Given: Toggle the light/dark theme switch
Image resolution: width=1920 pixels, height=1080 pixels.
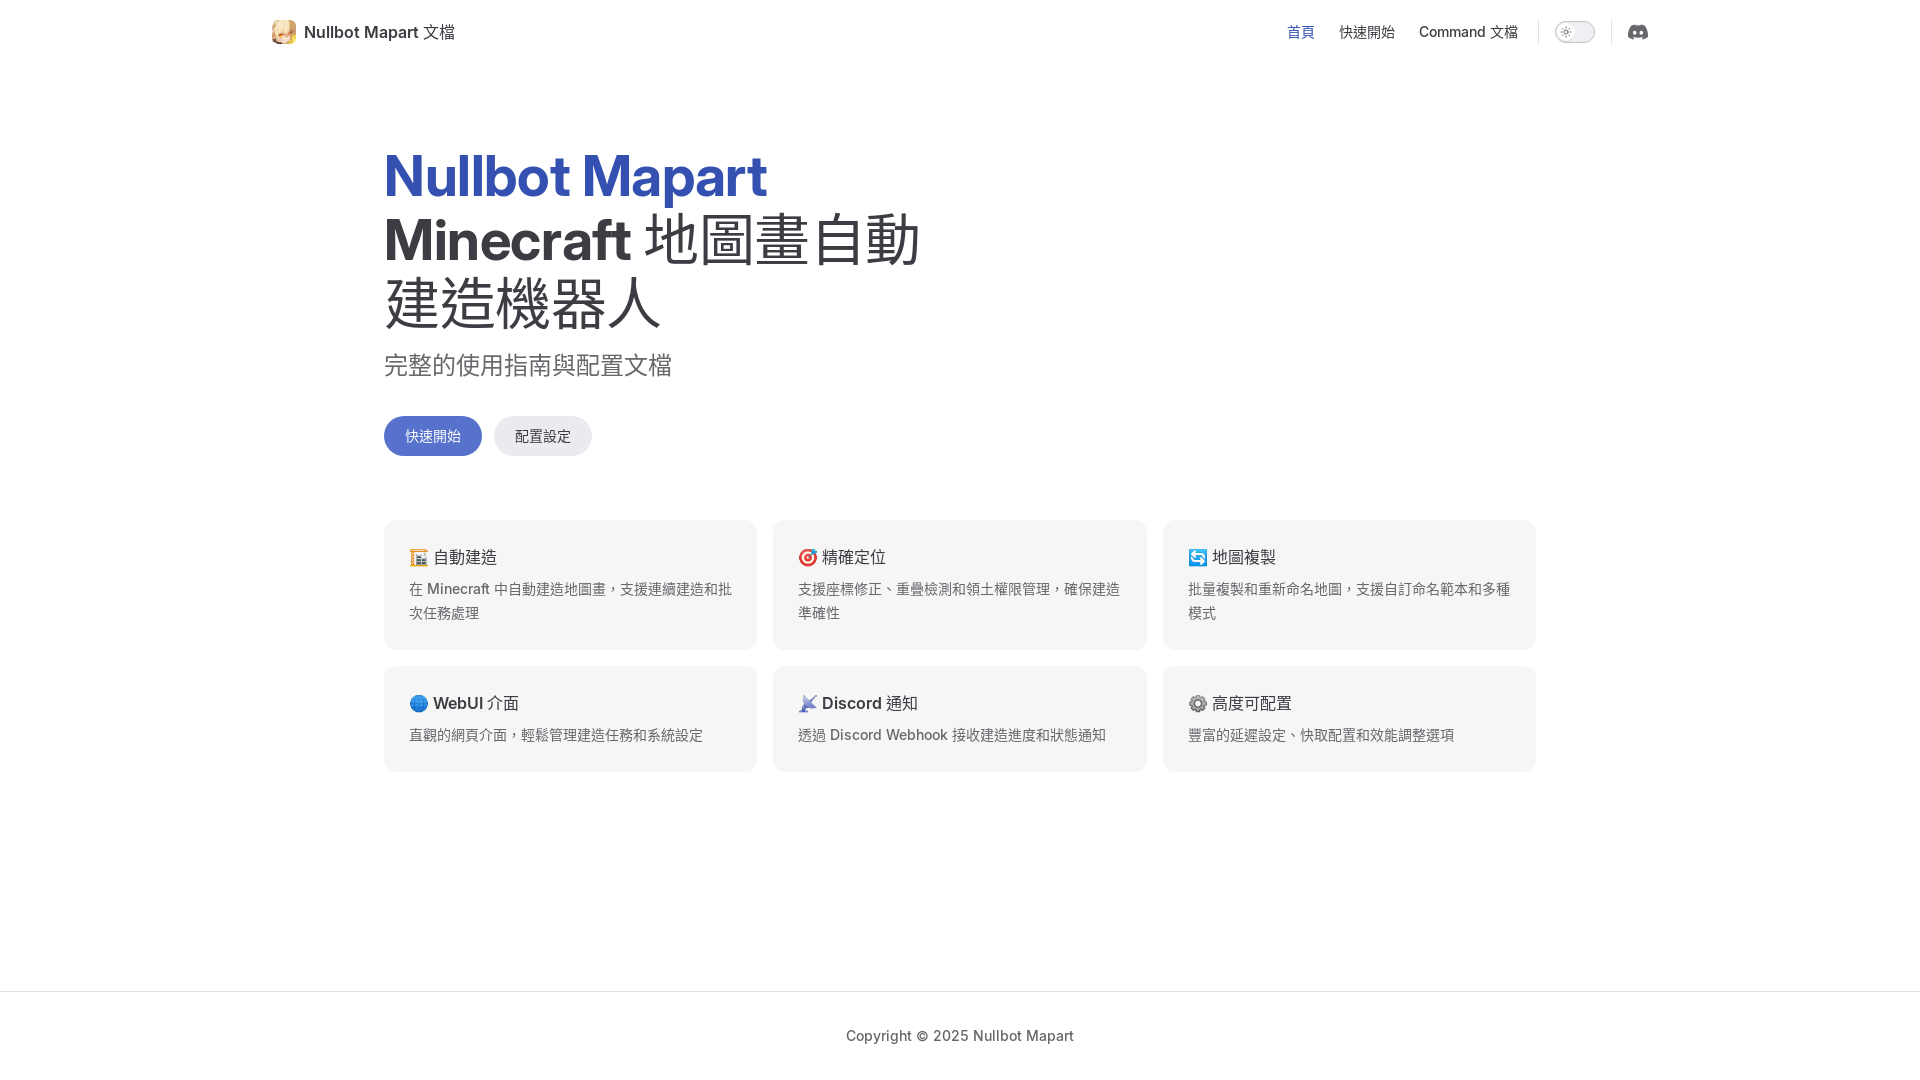Looking at the screenshot, I should tap(1575, 32).
